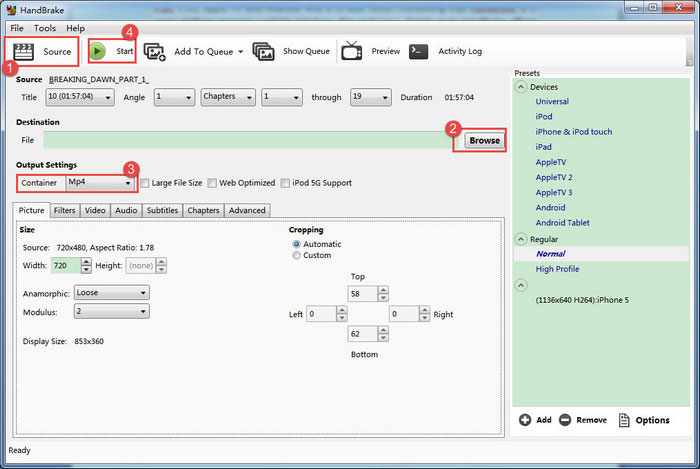
Task: Select the AppleTV 3 preset
Action: pos(554,192)
